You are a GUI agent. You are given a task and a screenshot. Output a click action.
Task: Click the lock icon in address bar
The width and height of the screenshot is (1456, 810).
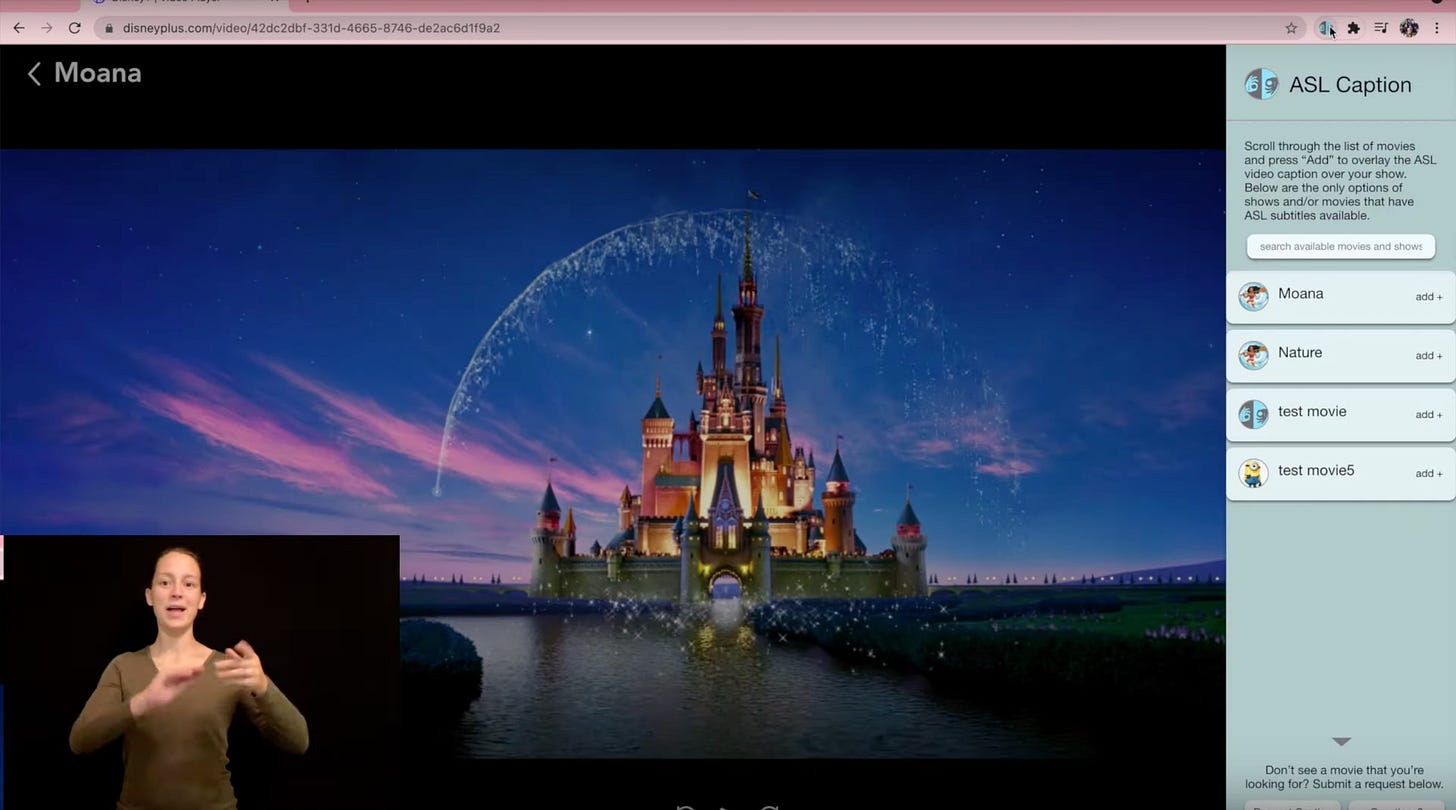click(109, 28)
